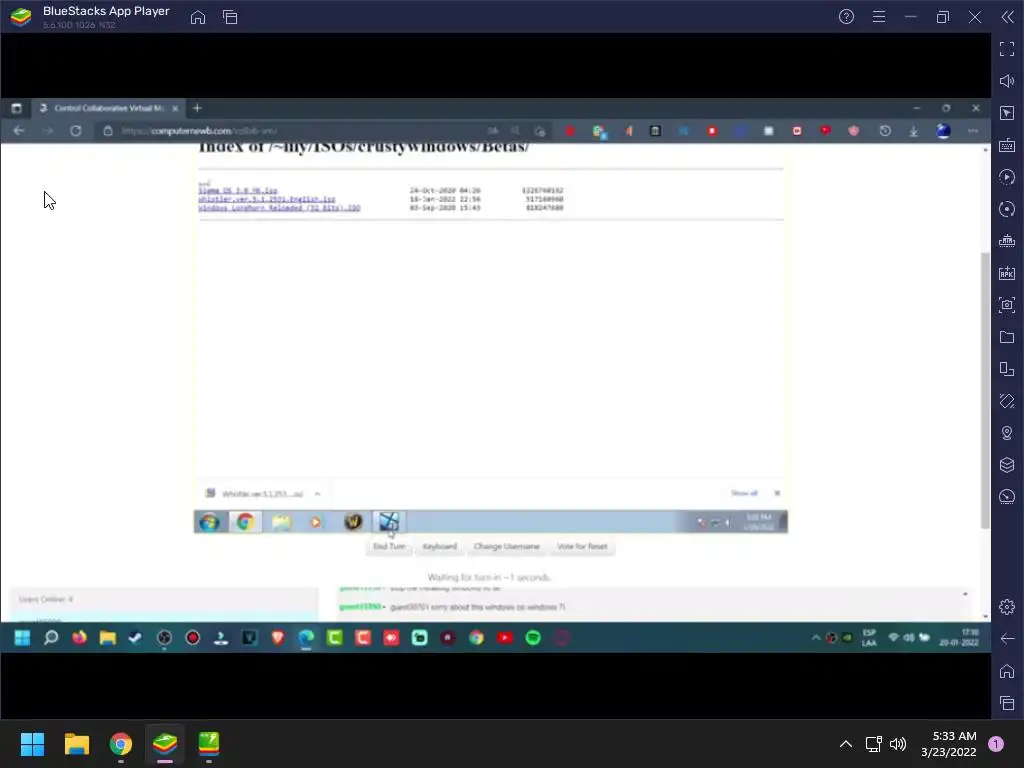1024x768 pixels.
Task: Click the play-circle macro icon in sidebar
Action: pyautogui.click(x=1007, y=177)
